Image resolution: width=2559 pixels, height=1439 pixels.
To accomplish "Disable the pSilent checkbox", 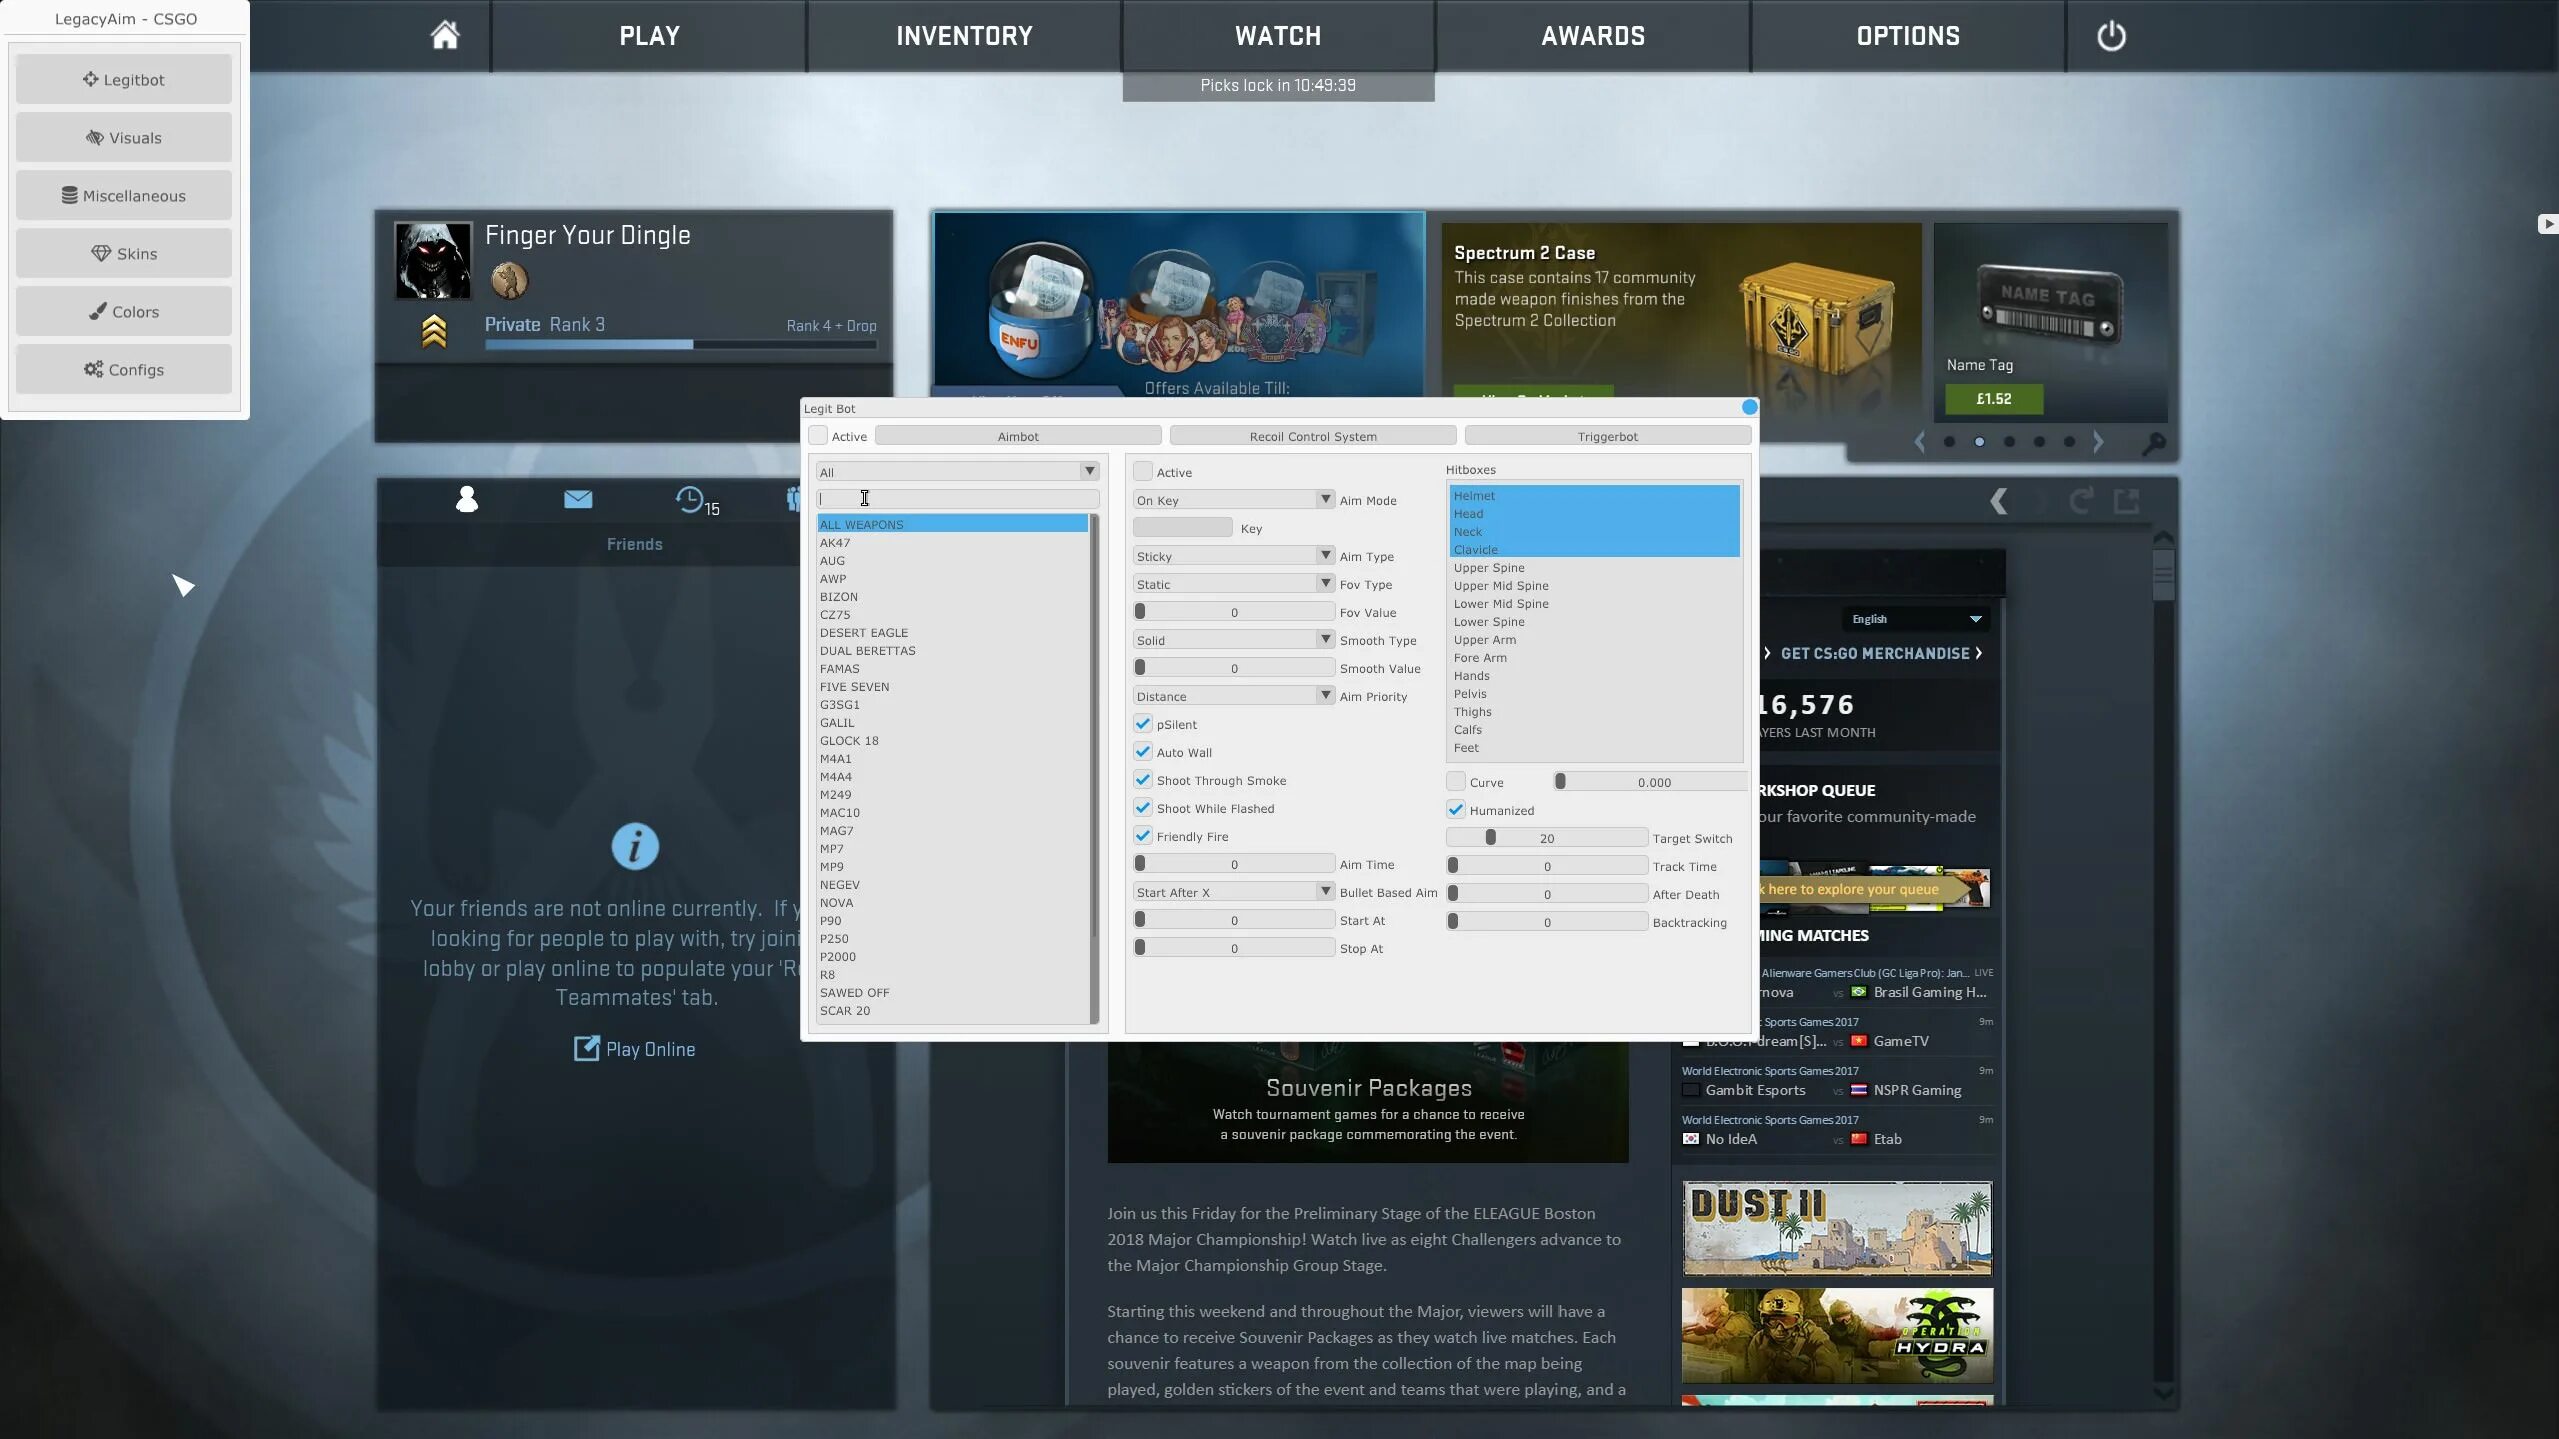I will point(1143,724).
